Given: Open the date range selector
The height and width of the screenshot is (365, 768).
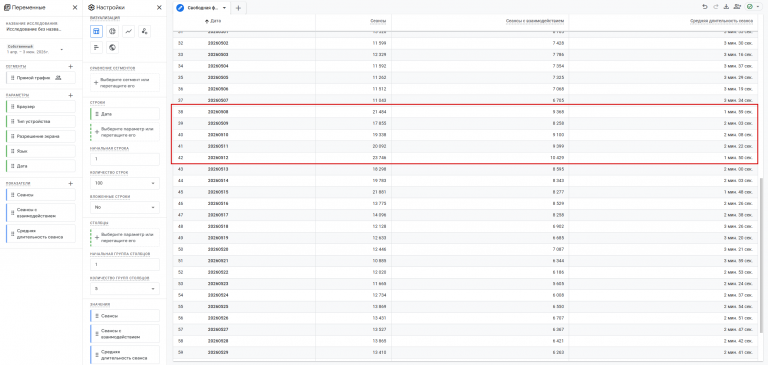Looking at the screenshot, I should pos(35,49).
